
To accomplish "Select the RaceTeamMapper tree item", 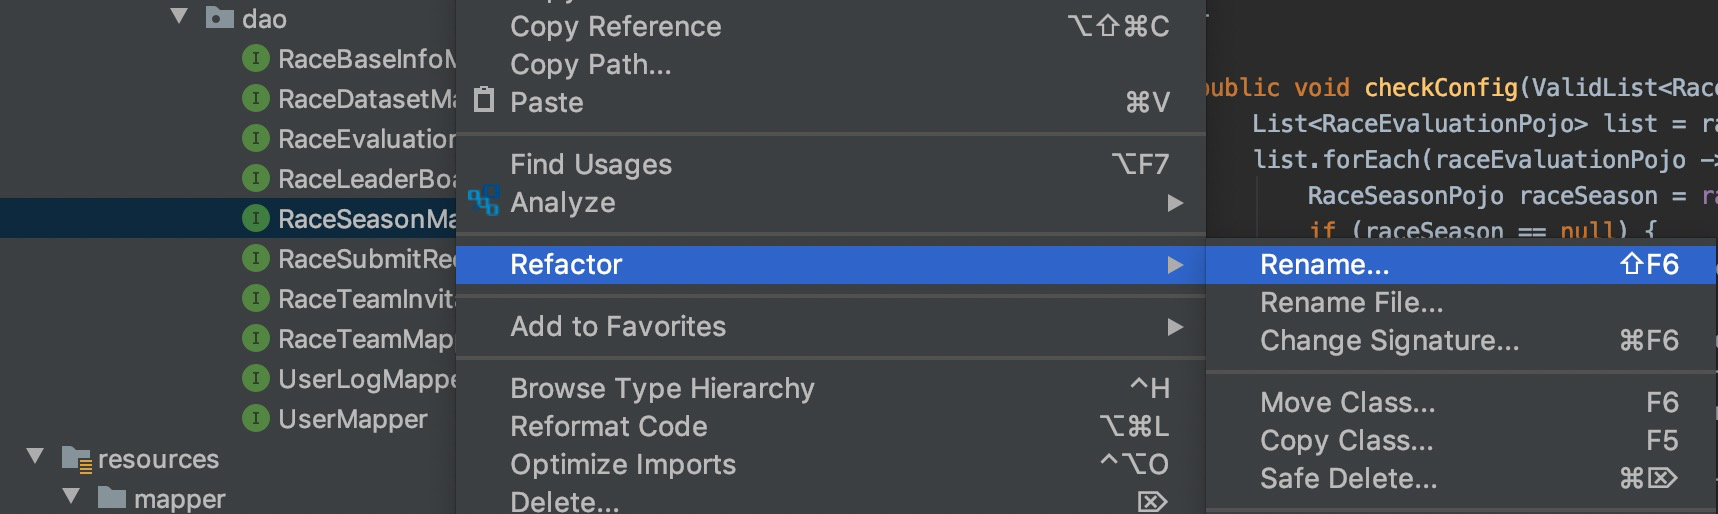I will click(366, 339).
